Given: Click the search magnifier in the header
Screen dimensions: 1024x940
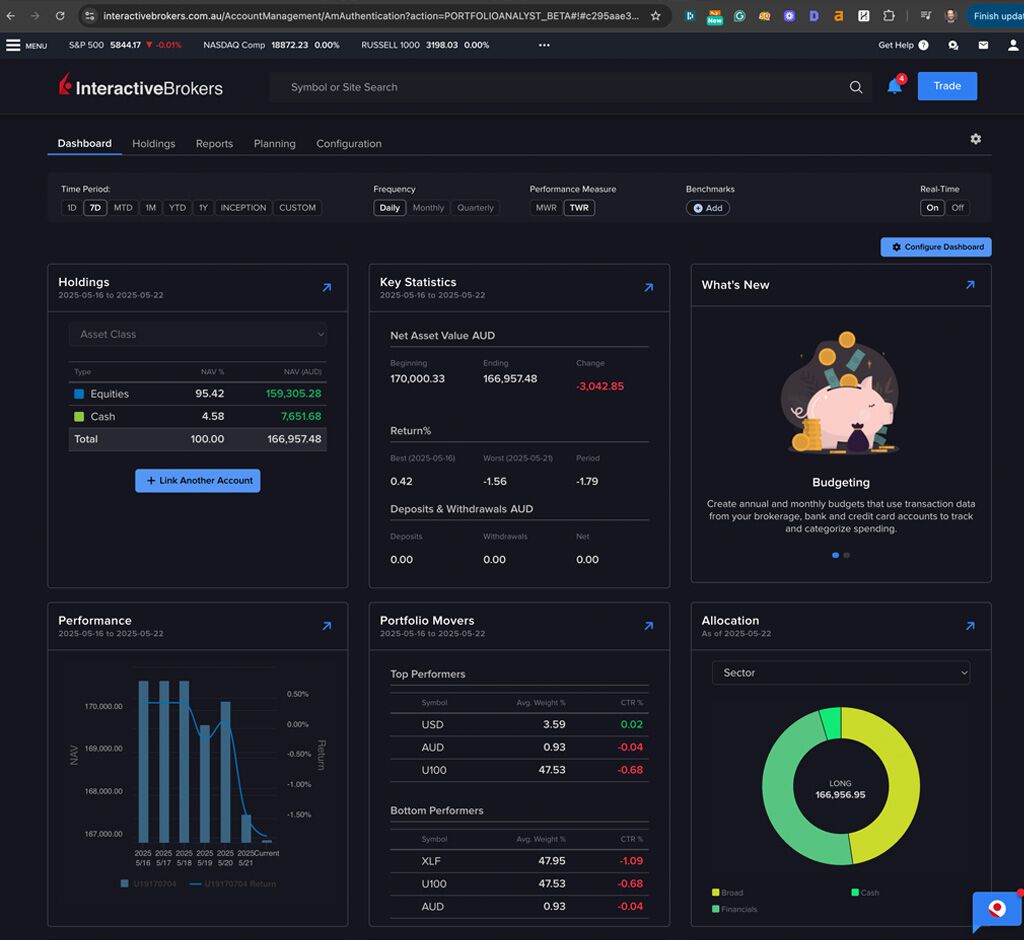Looking at the screenshot, I should [x=855, y=87].
